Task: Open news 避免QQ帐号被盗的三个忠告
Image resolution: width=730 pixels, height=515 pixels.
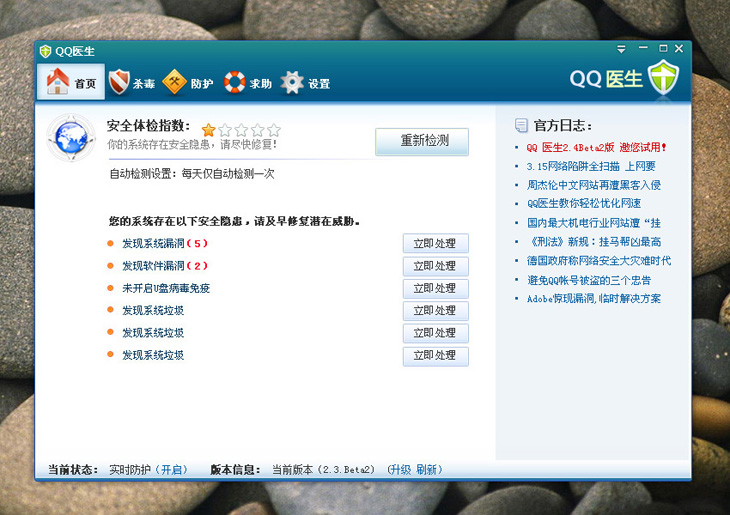Action: (589, 280)
